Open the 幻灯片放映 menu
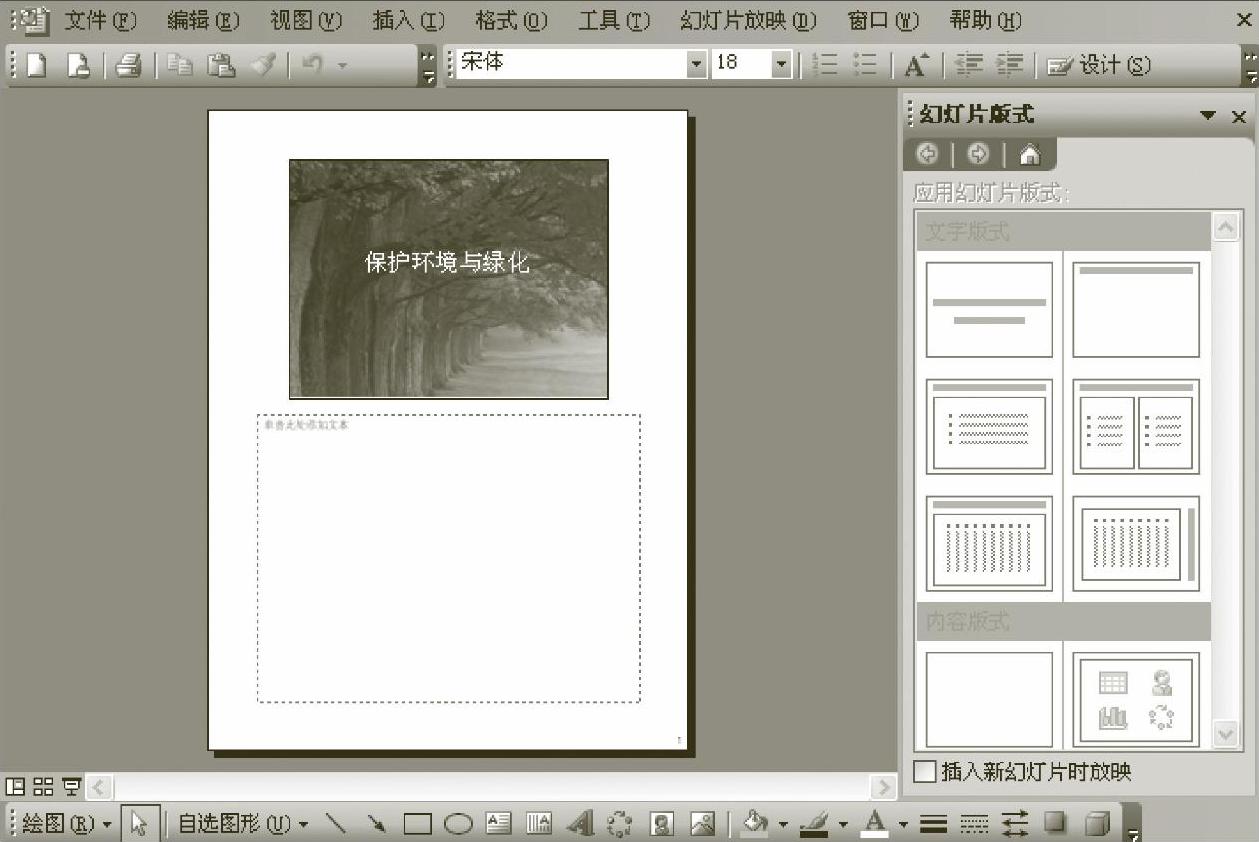The height and width of the screenshot is (842, 1259). [747, 20]
